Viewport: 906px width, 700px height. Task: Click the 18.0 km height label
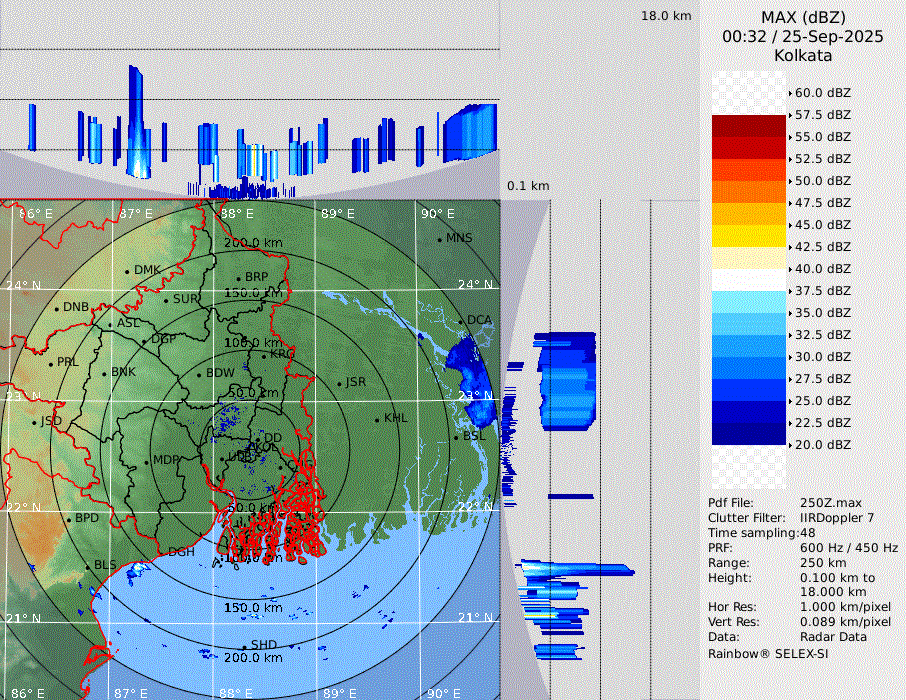666,16
